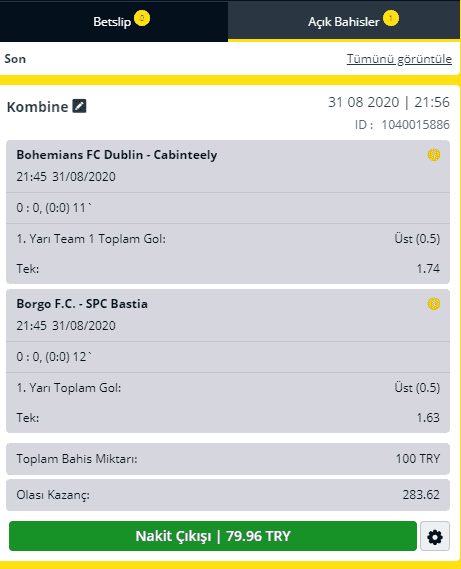Click the Toplam Bahis Miktarı row

228,459
